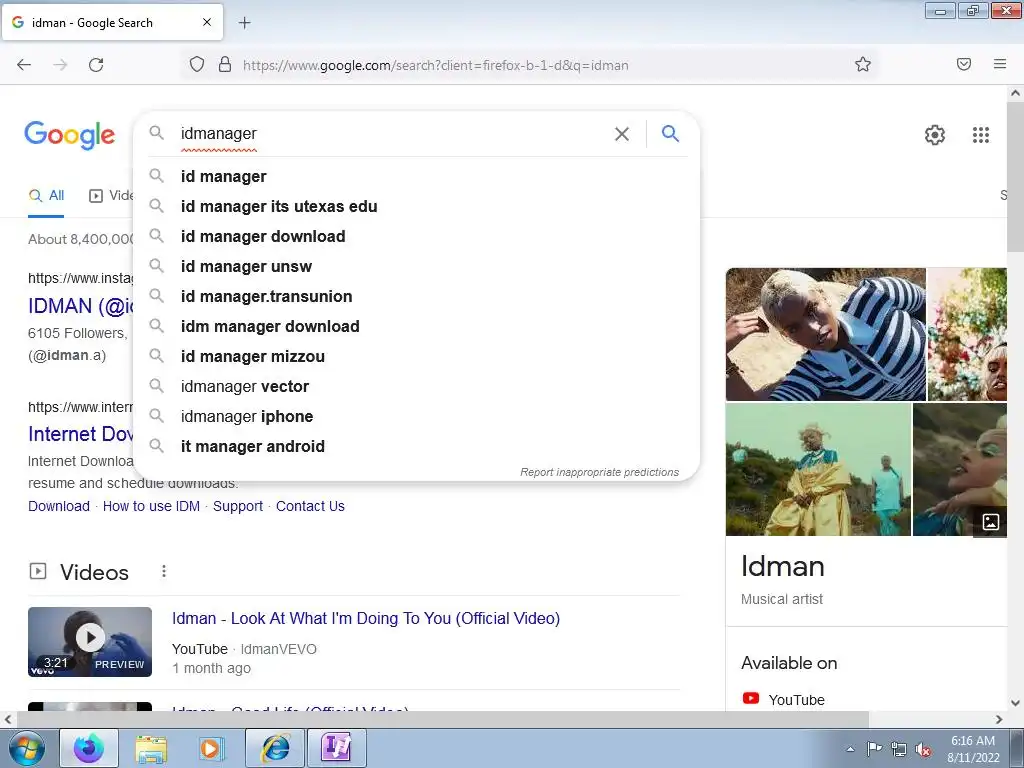
Task: Select suggestion 'id manager.transunion'
Action: 417,296
